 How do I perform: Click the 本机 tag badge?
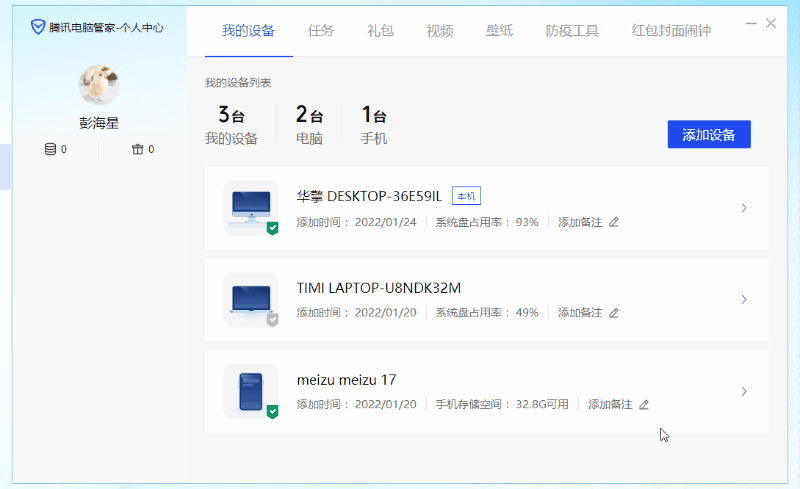(x=466, y=196)
